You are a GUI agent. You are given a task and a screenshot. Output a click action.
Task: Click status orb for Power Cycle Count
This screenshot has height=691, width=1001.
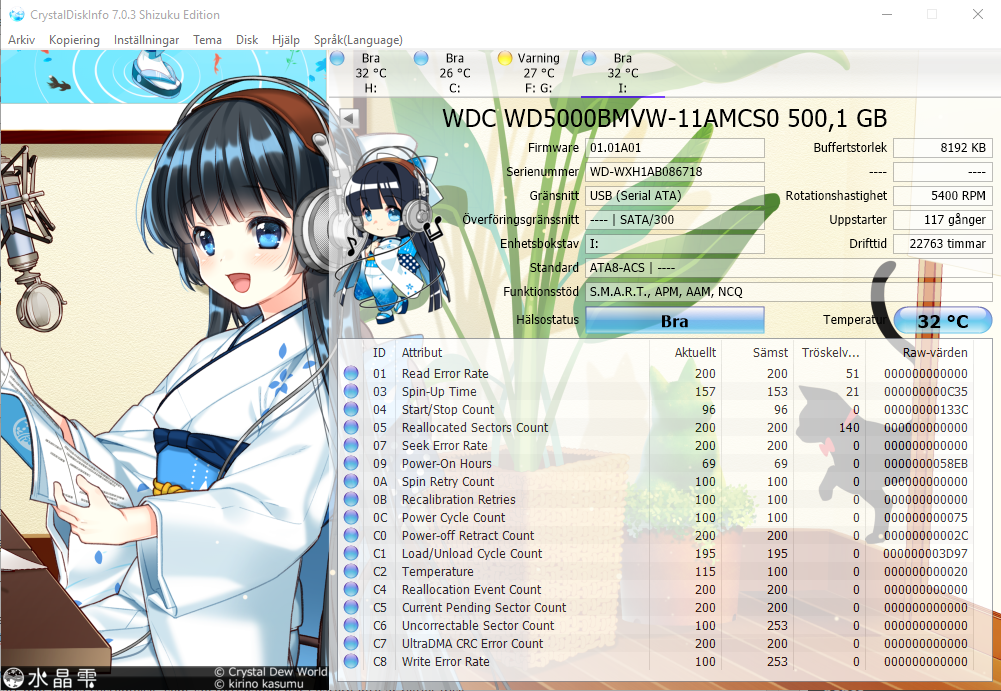pyautogui.click(x=351, y=517)
